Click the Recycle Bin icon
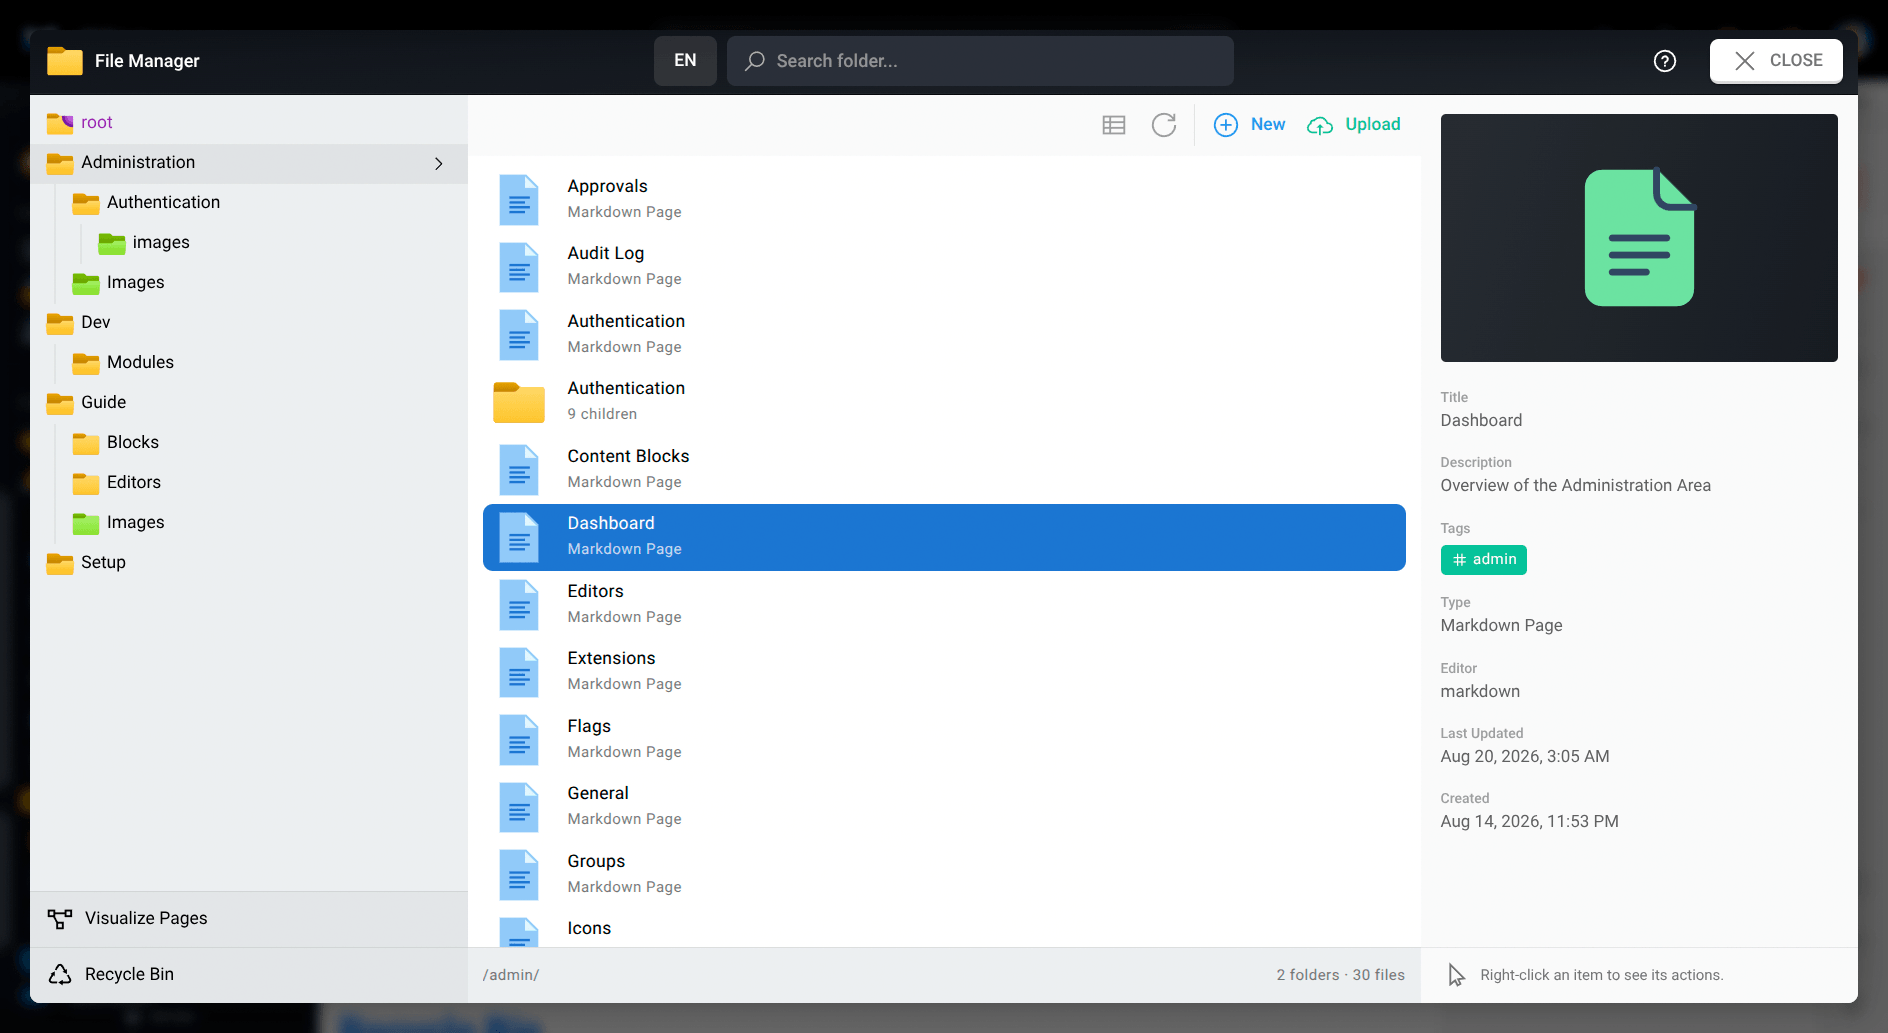Screen dimensions: 1888x1033 [x=60, y=974]
